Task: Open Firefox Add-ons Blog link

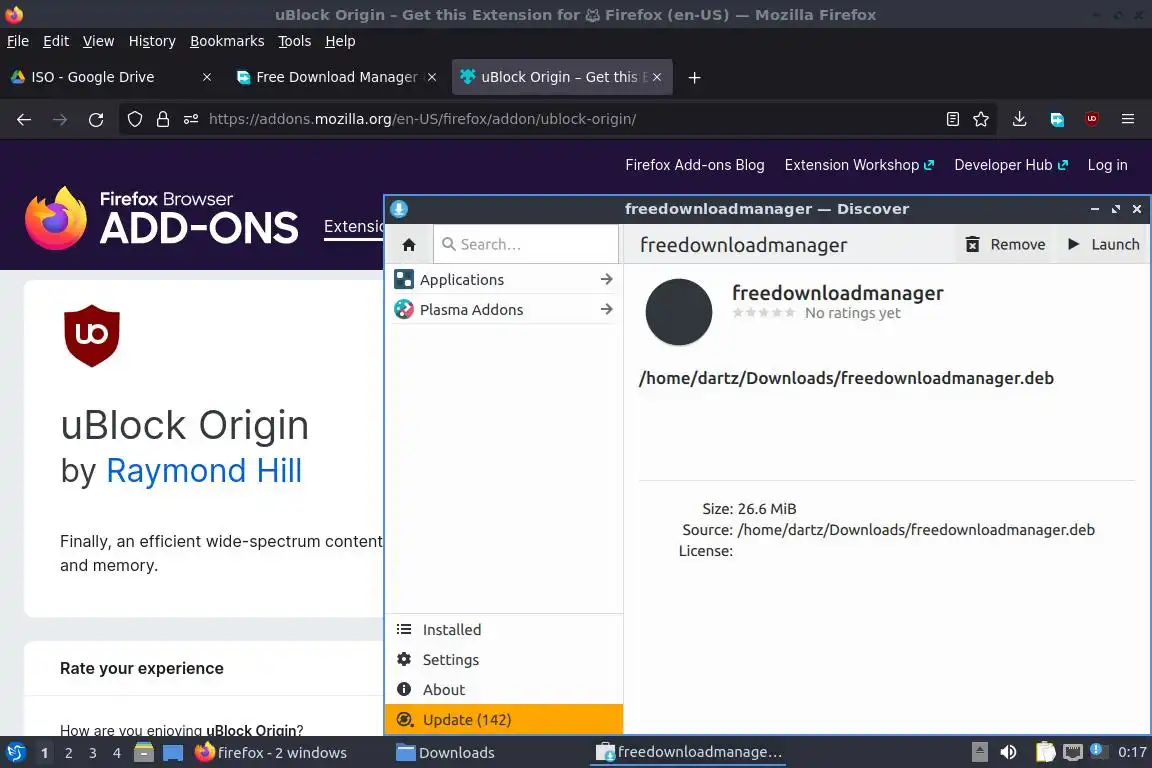Action: [695, 165]
